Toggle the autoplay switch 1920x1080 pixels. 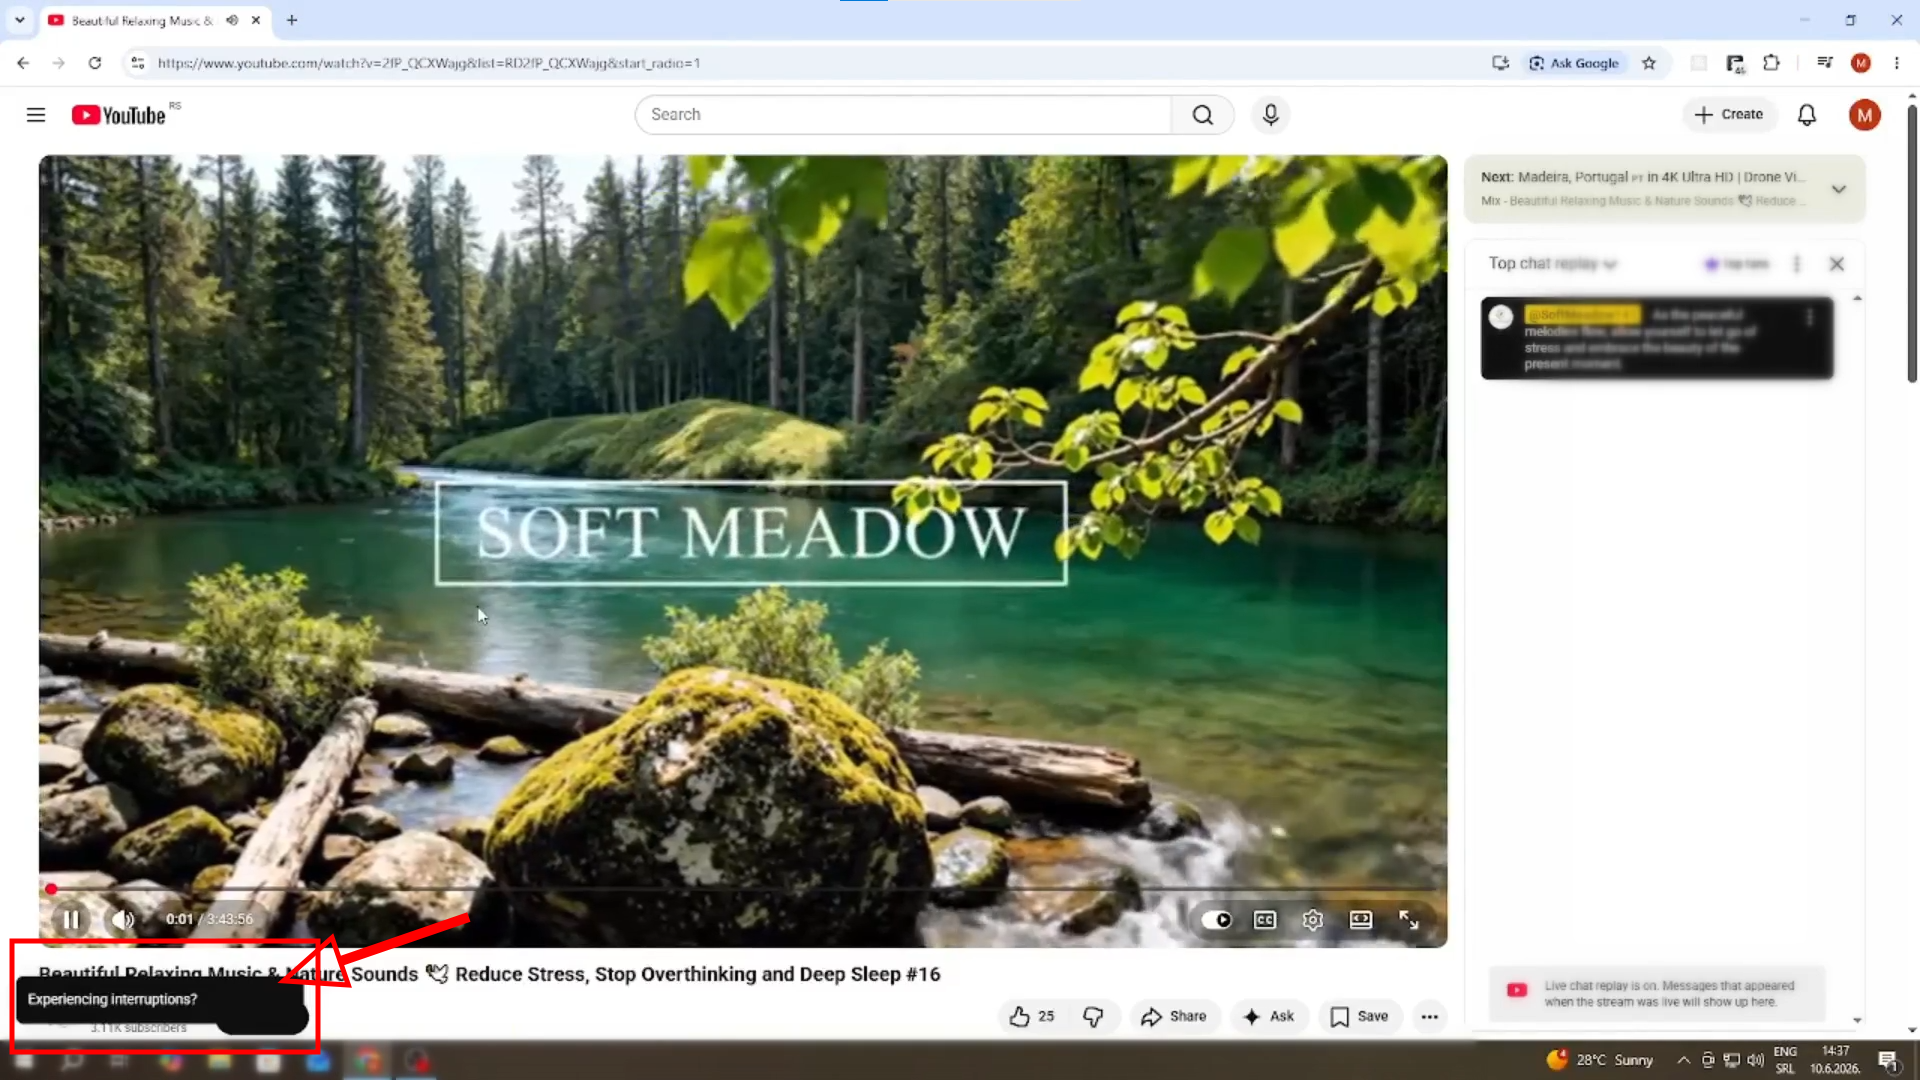point(1217,920)
